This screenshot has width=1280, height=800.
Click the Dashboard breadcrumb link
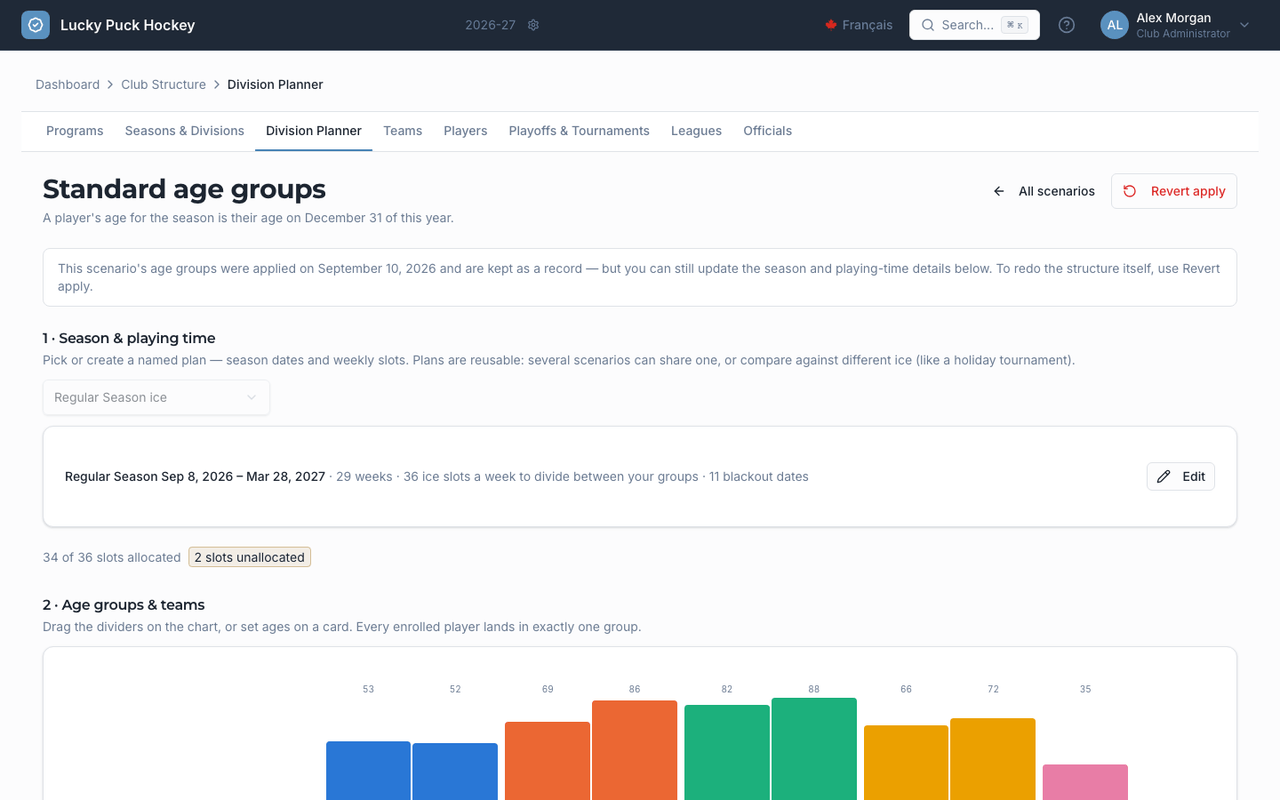click(67, 85)
